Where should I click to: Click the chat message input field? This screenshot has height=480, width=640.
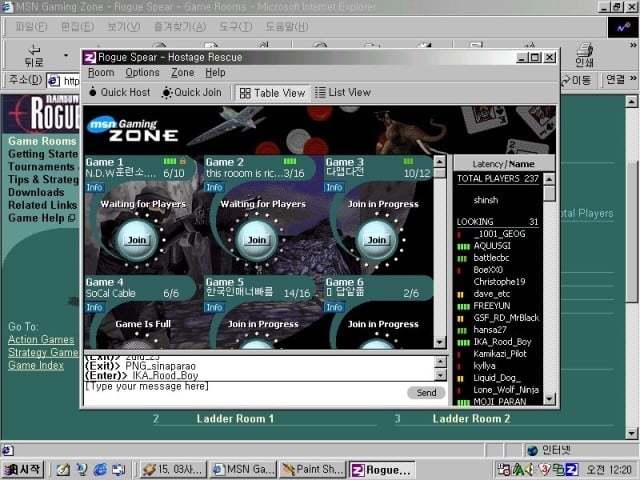[245, 393]
